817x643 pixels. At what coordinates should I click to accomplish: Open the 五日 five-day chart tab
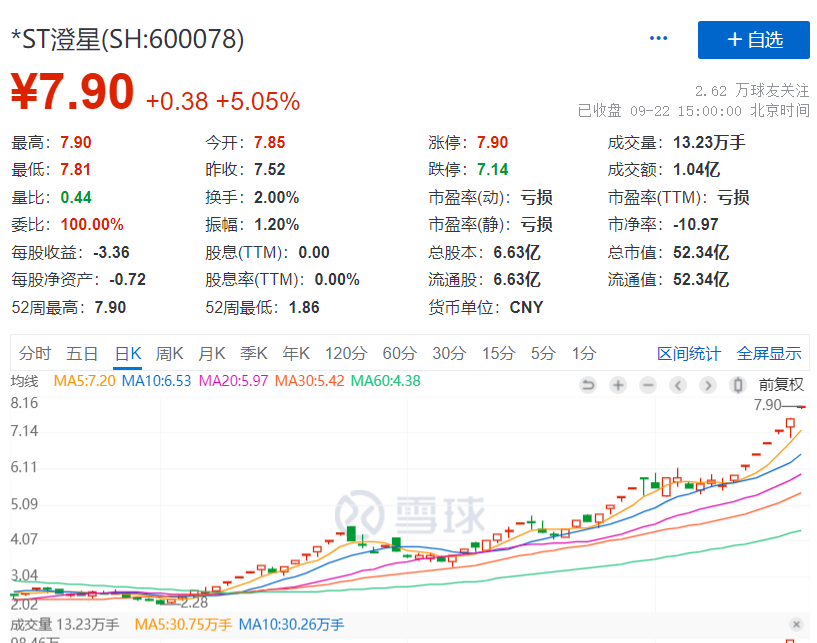pos(82,353)
